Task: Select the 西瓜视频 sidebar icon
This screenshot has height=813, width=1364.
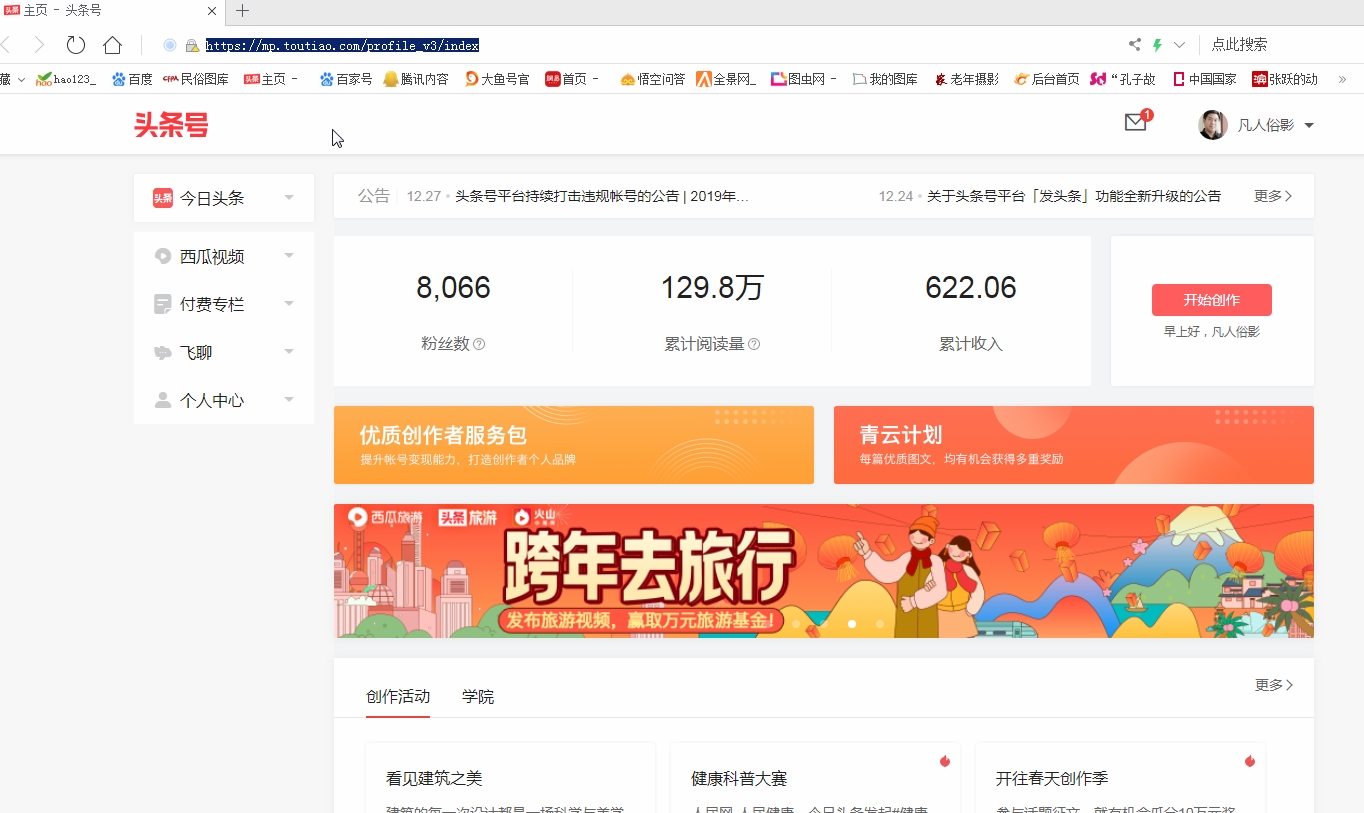Action: click(162, 256)
